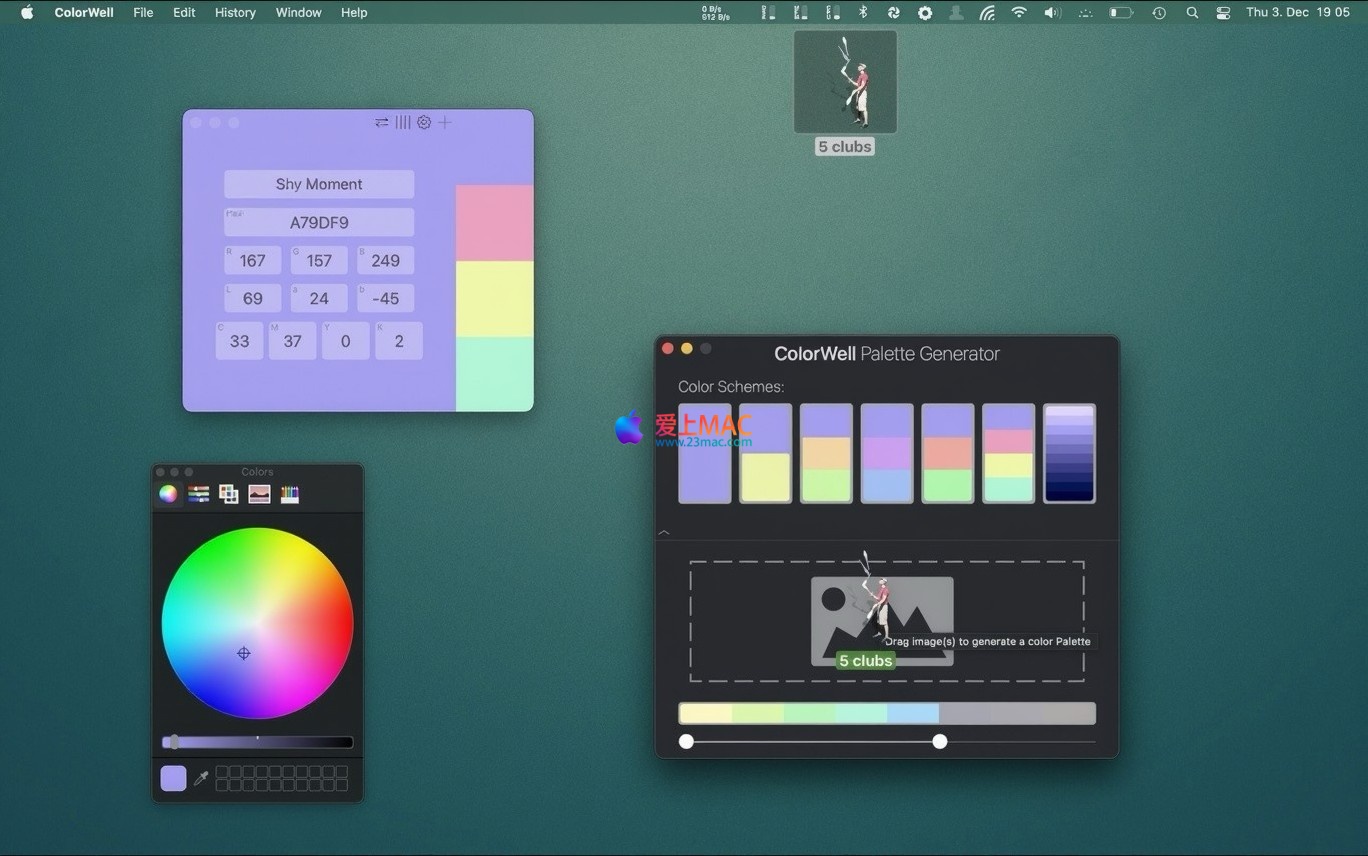1368x856 pixels.
Task: Choose the dark blue shades color scheme
Action: click(1069, 453)
